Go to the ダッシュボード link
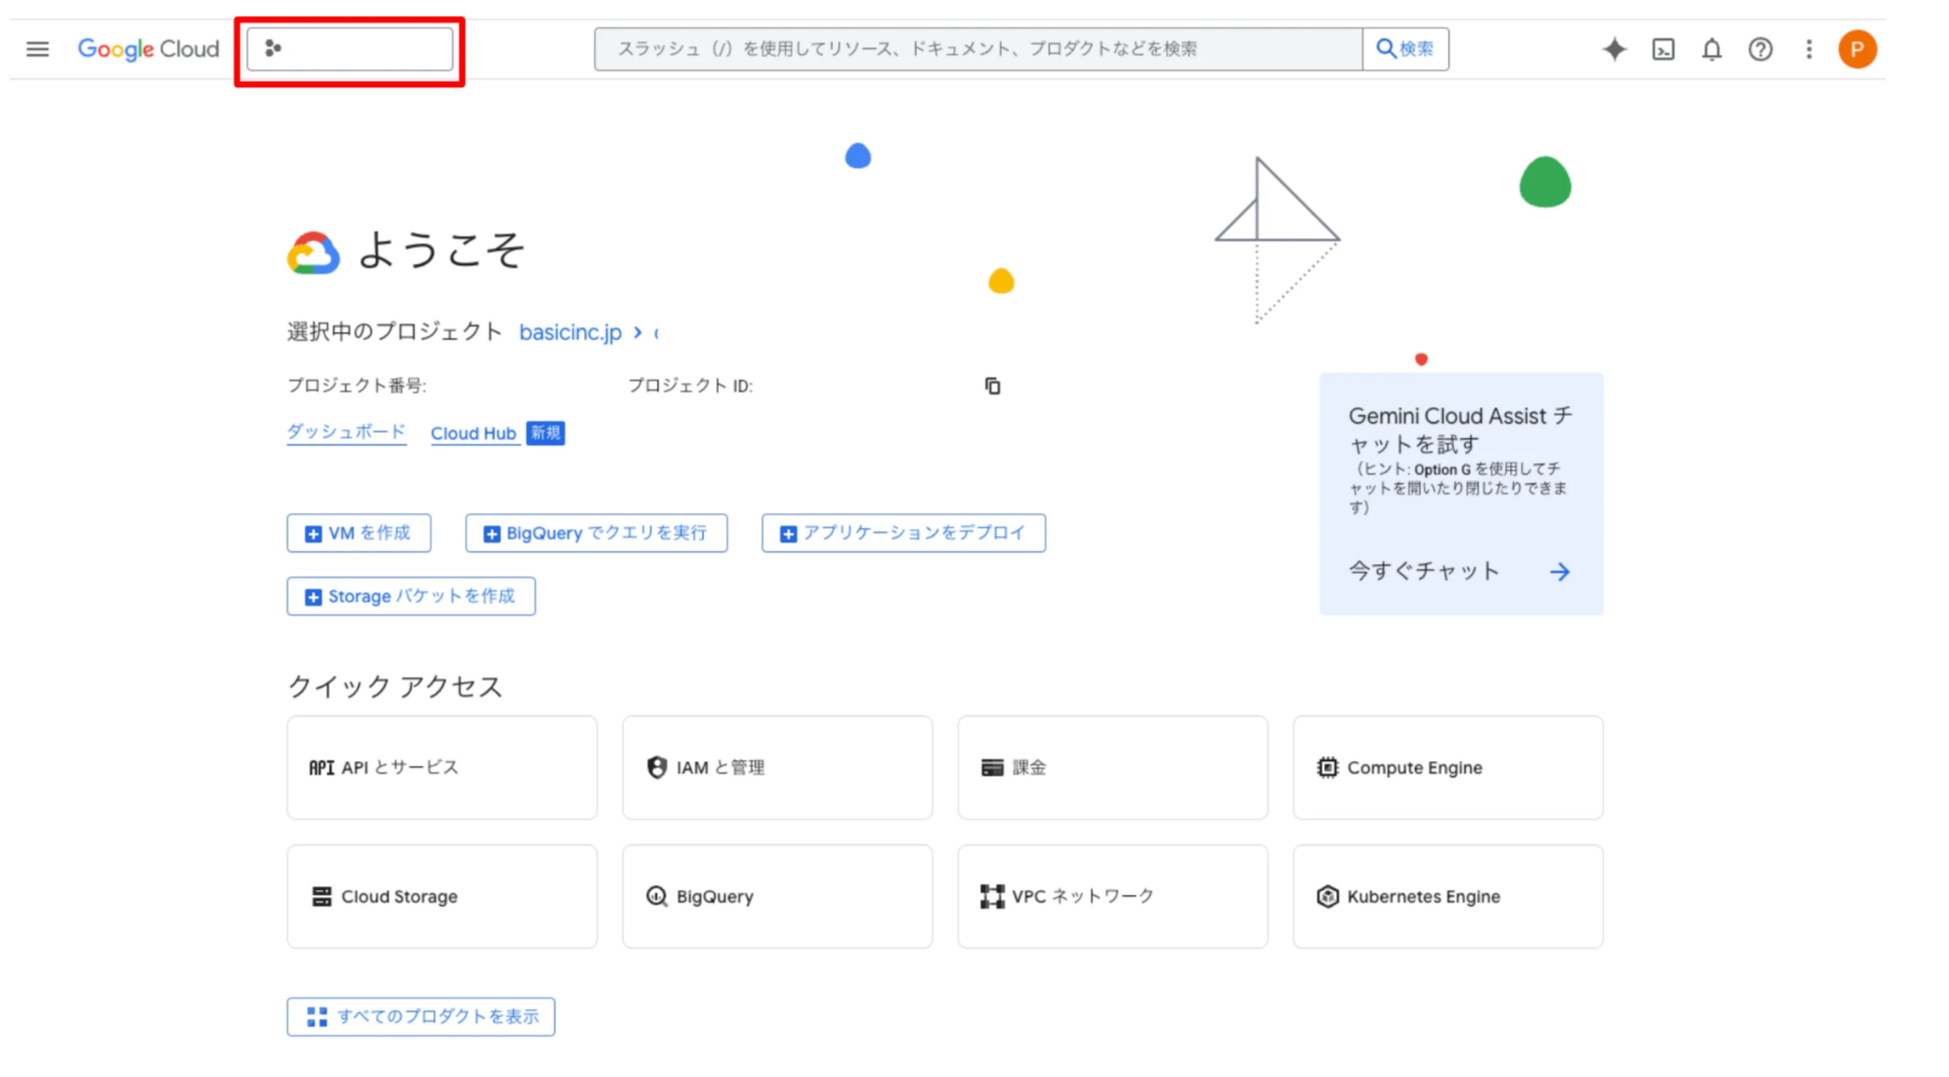 click(x=346, y=432)
